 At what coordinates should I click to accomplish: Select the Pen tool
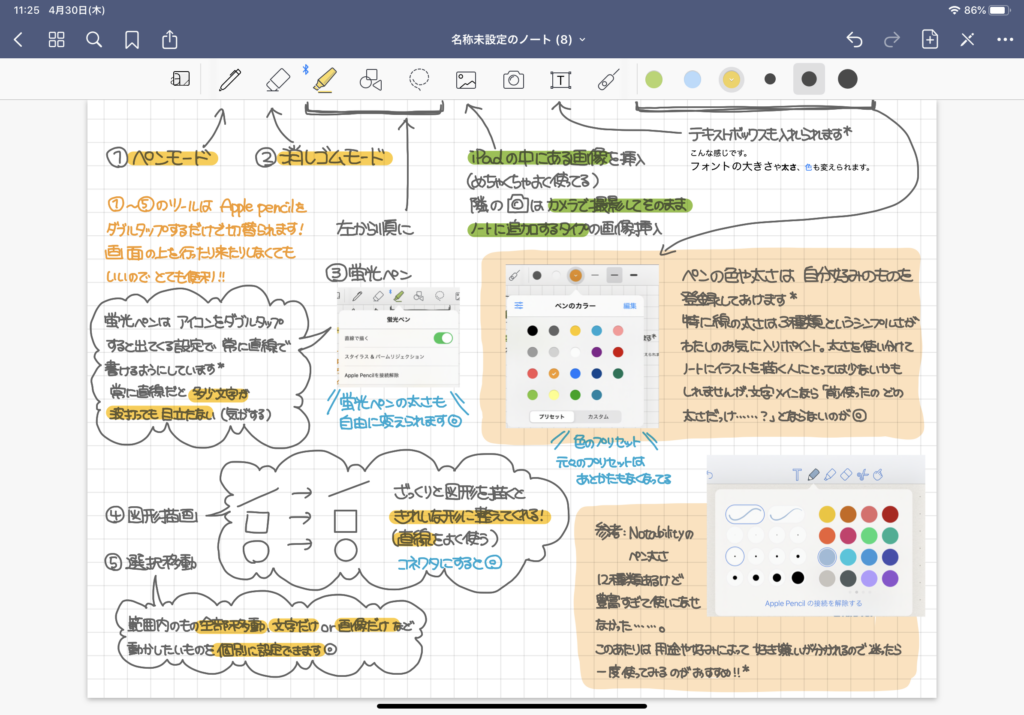(230, 80)
